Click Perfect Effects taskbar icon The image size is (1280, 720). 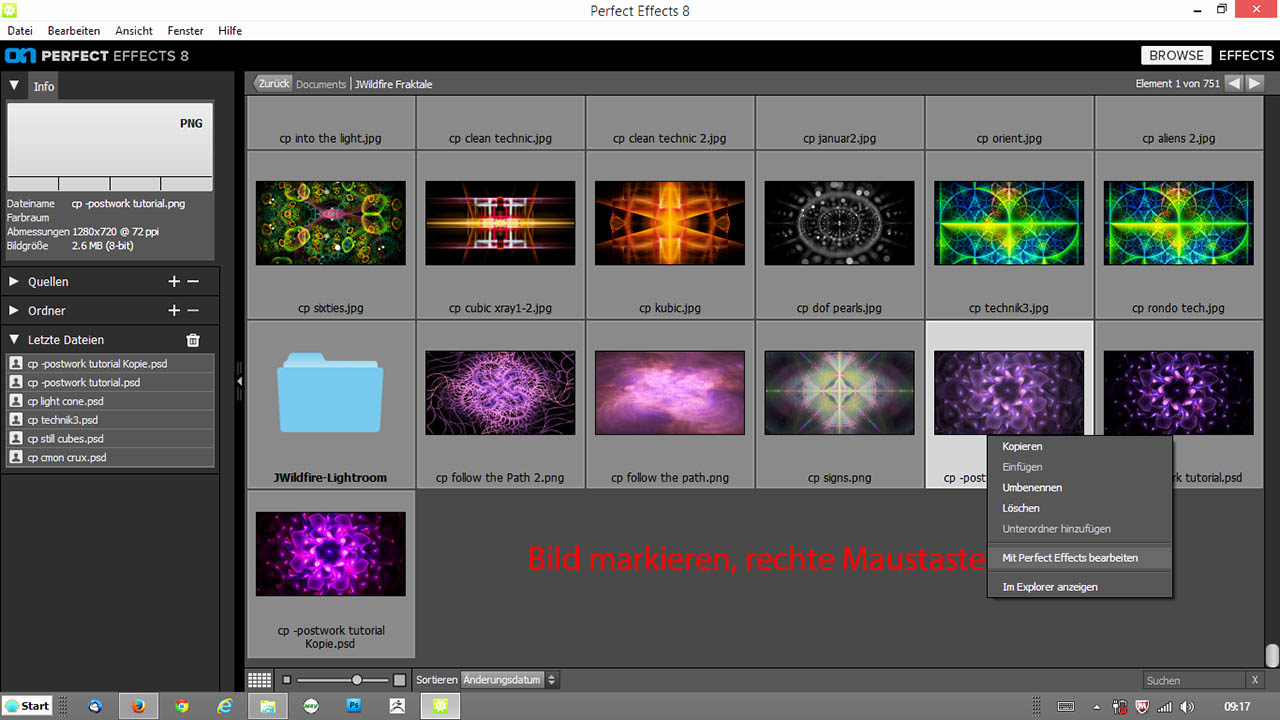[440, 706]
